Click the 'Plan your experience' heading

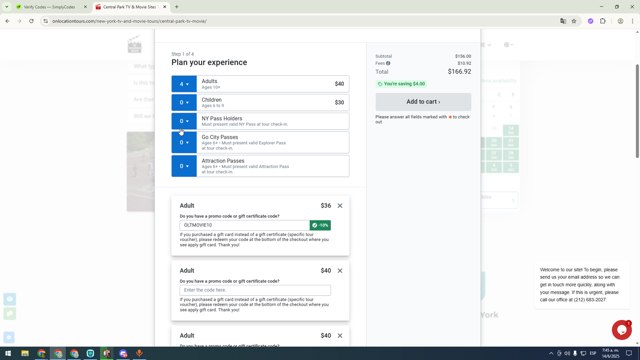point(209,62)
